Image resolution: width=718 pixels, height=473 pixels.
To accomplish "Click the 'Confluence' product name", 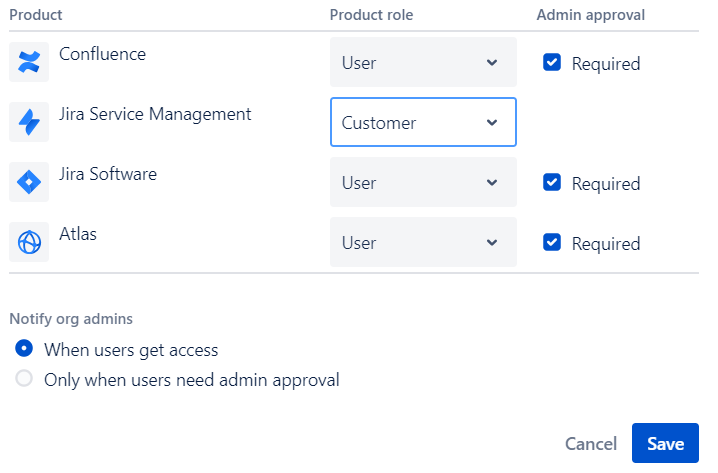I will point(103,54).
